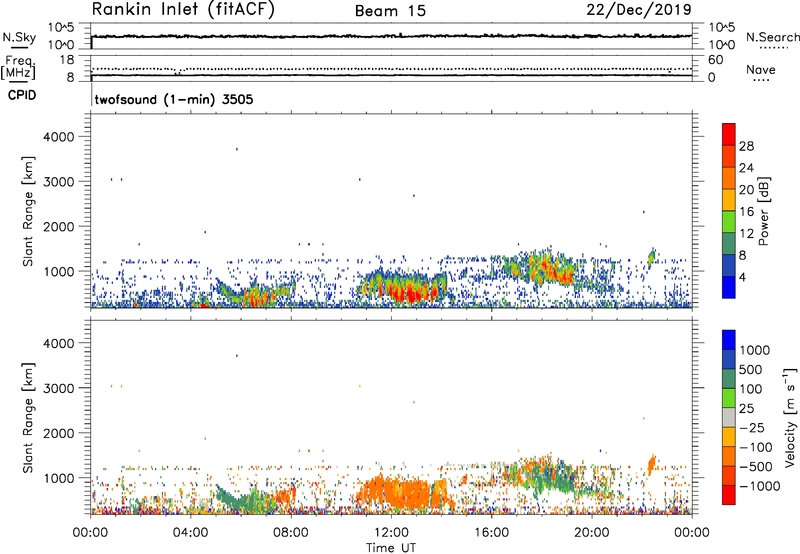Click the "Nave" legend label
This screenshot has height=554, width=800.
click(x=761, y=70)
